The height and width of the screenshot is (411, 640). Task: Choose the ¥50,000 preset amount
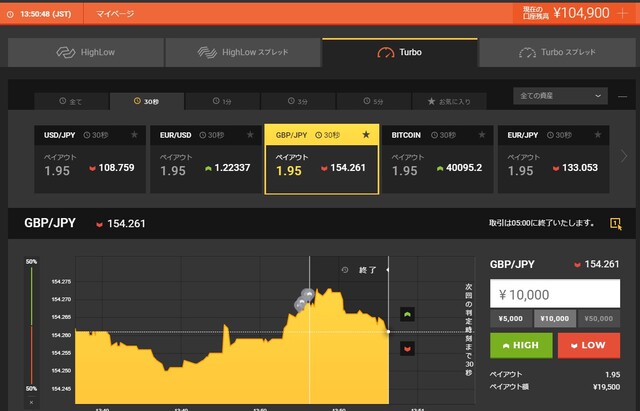coord(598,318)
